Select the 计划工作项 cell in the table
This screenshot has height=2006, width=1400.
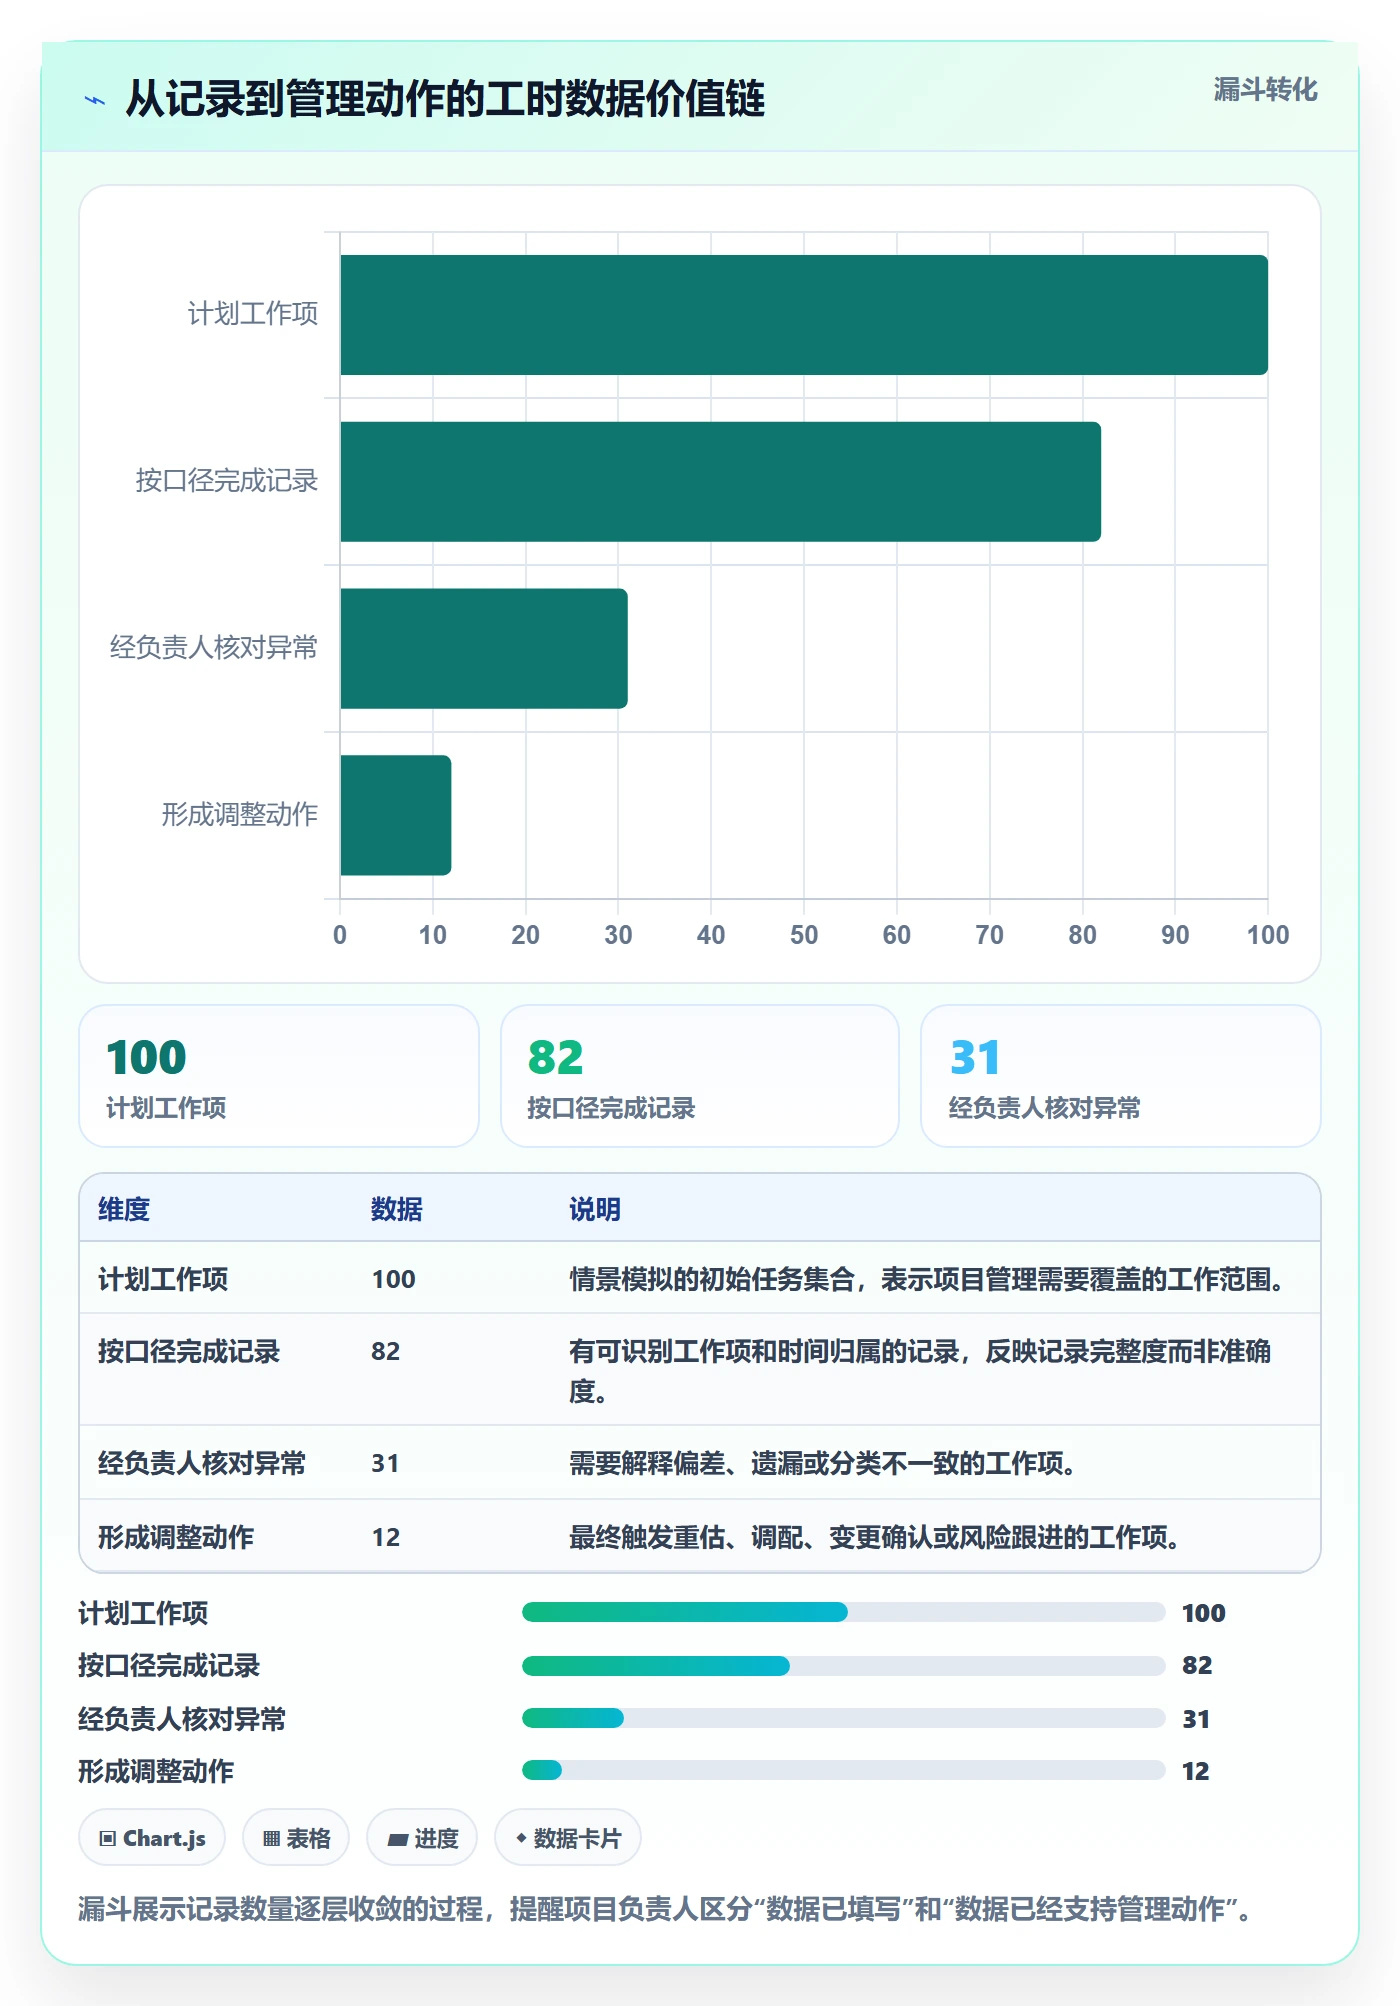(x=163, y=1279)
